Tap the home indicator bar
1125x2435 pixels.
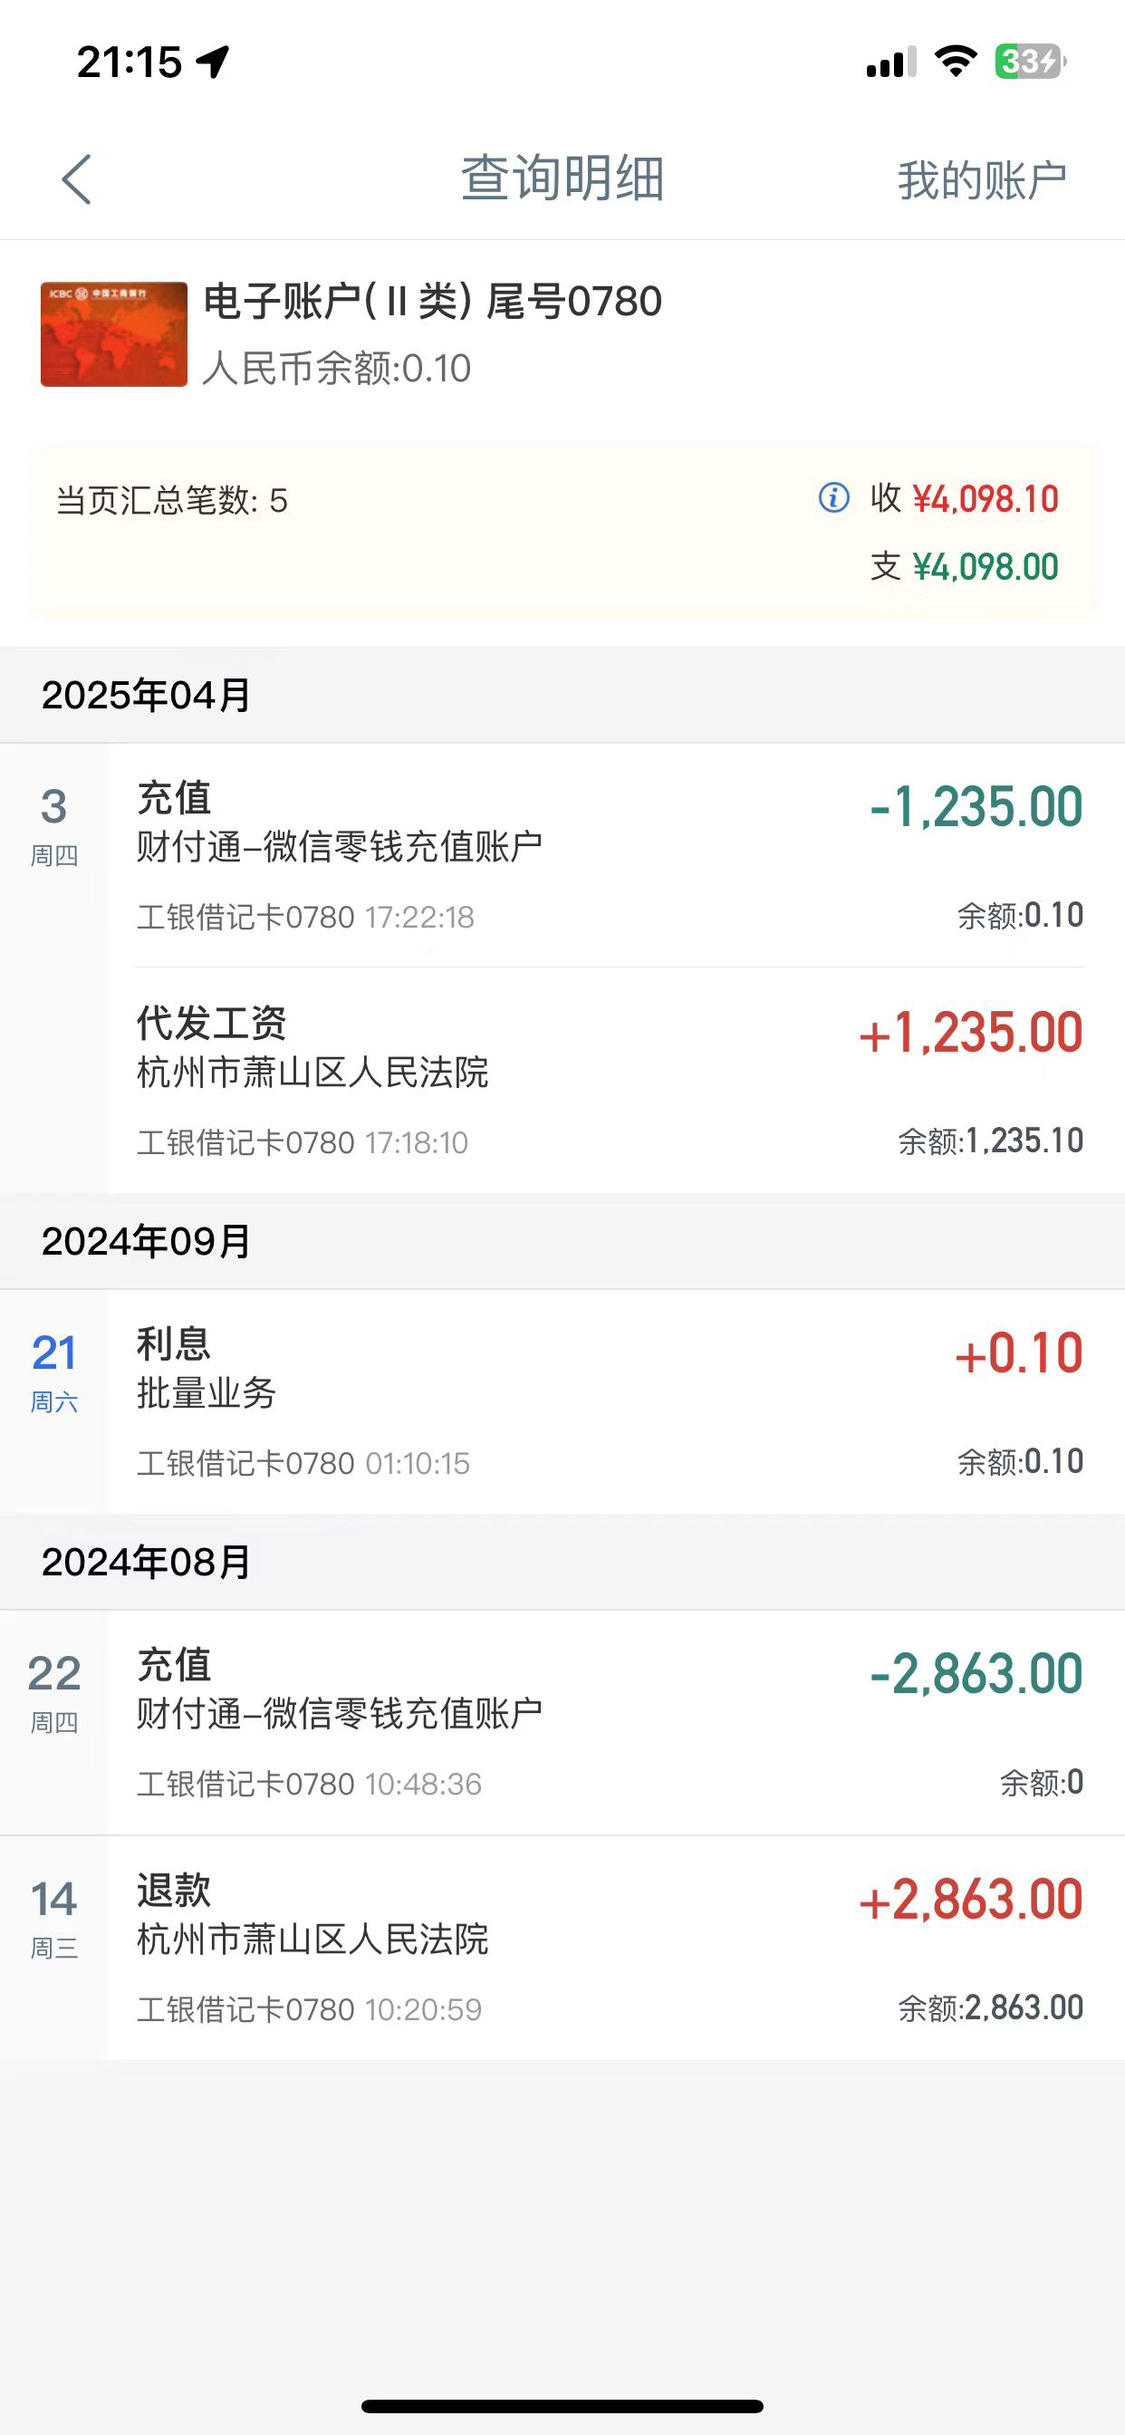tap(562, 2406)
